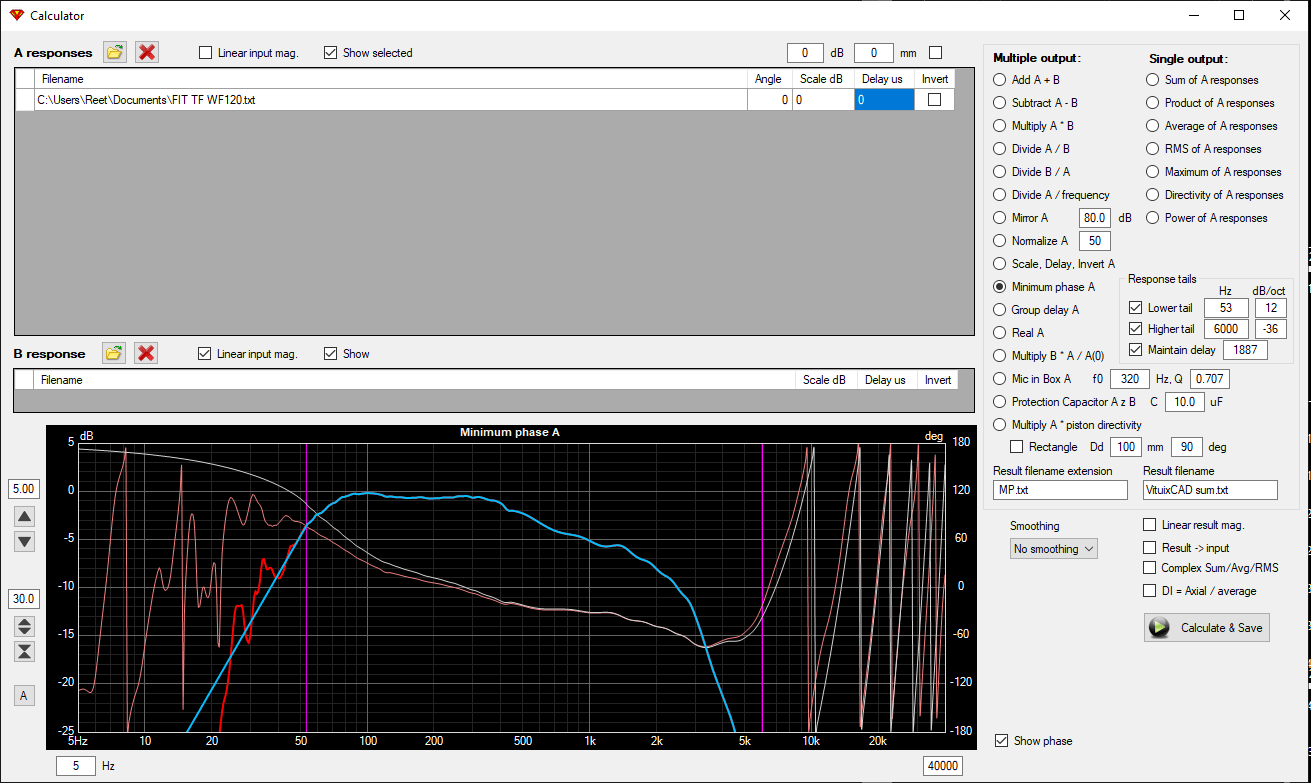1311x783 pixels.
Task: Click Maintain delay value 1887
Action: [1245, 350]
